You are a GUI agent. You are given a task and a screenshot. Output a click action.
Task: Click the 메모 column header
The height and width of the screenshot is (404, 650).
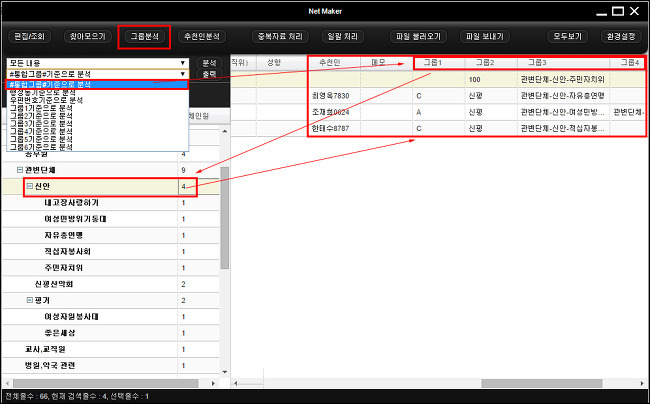click(x=386, y=63)
